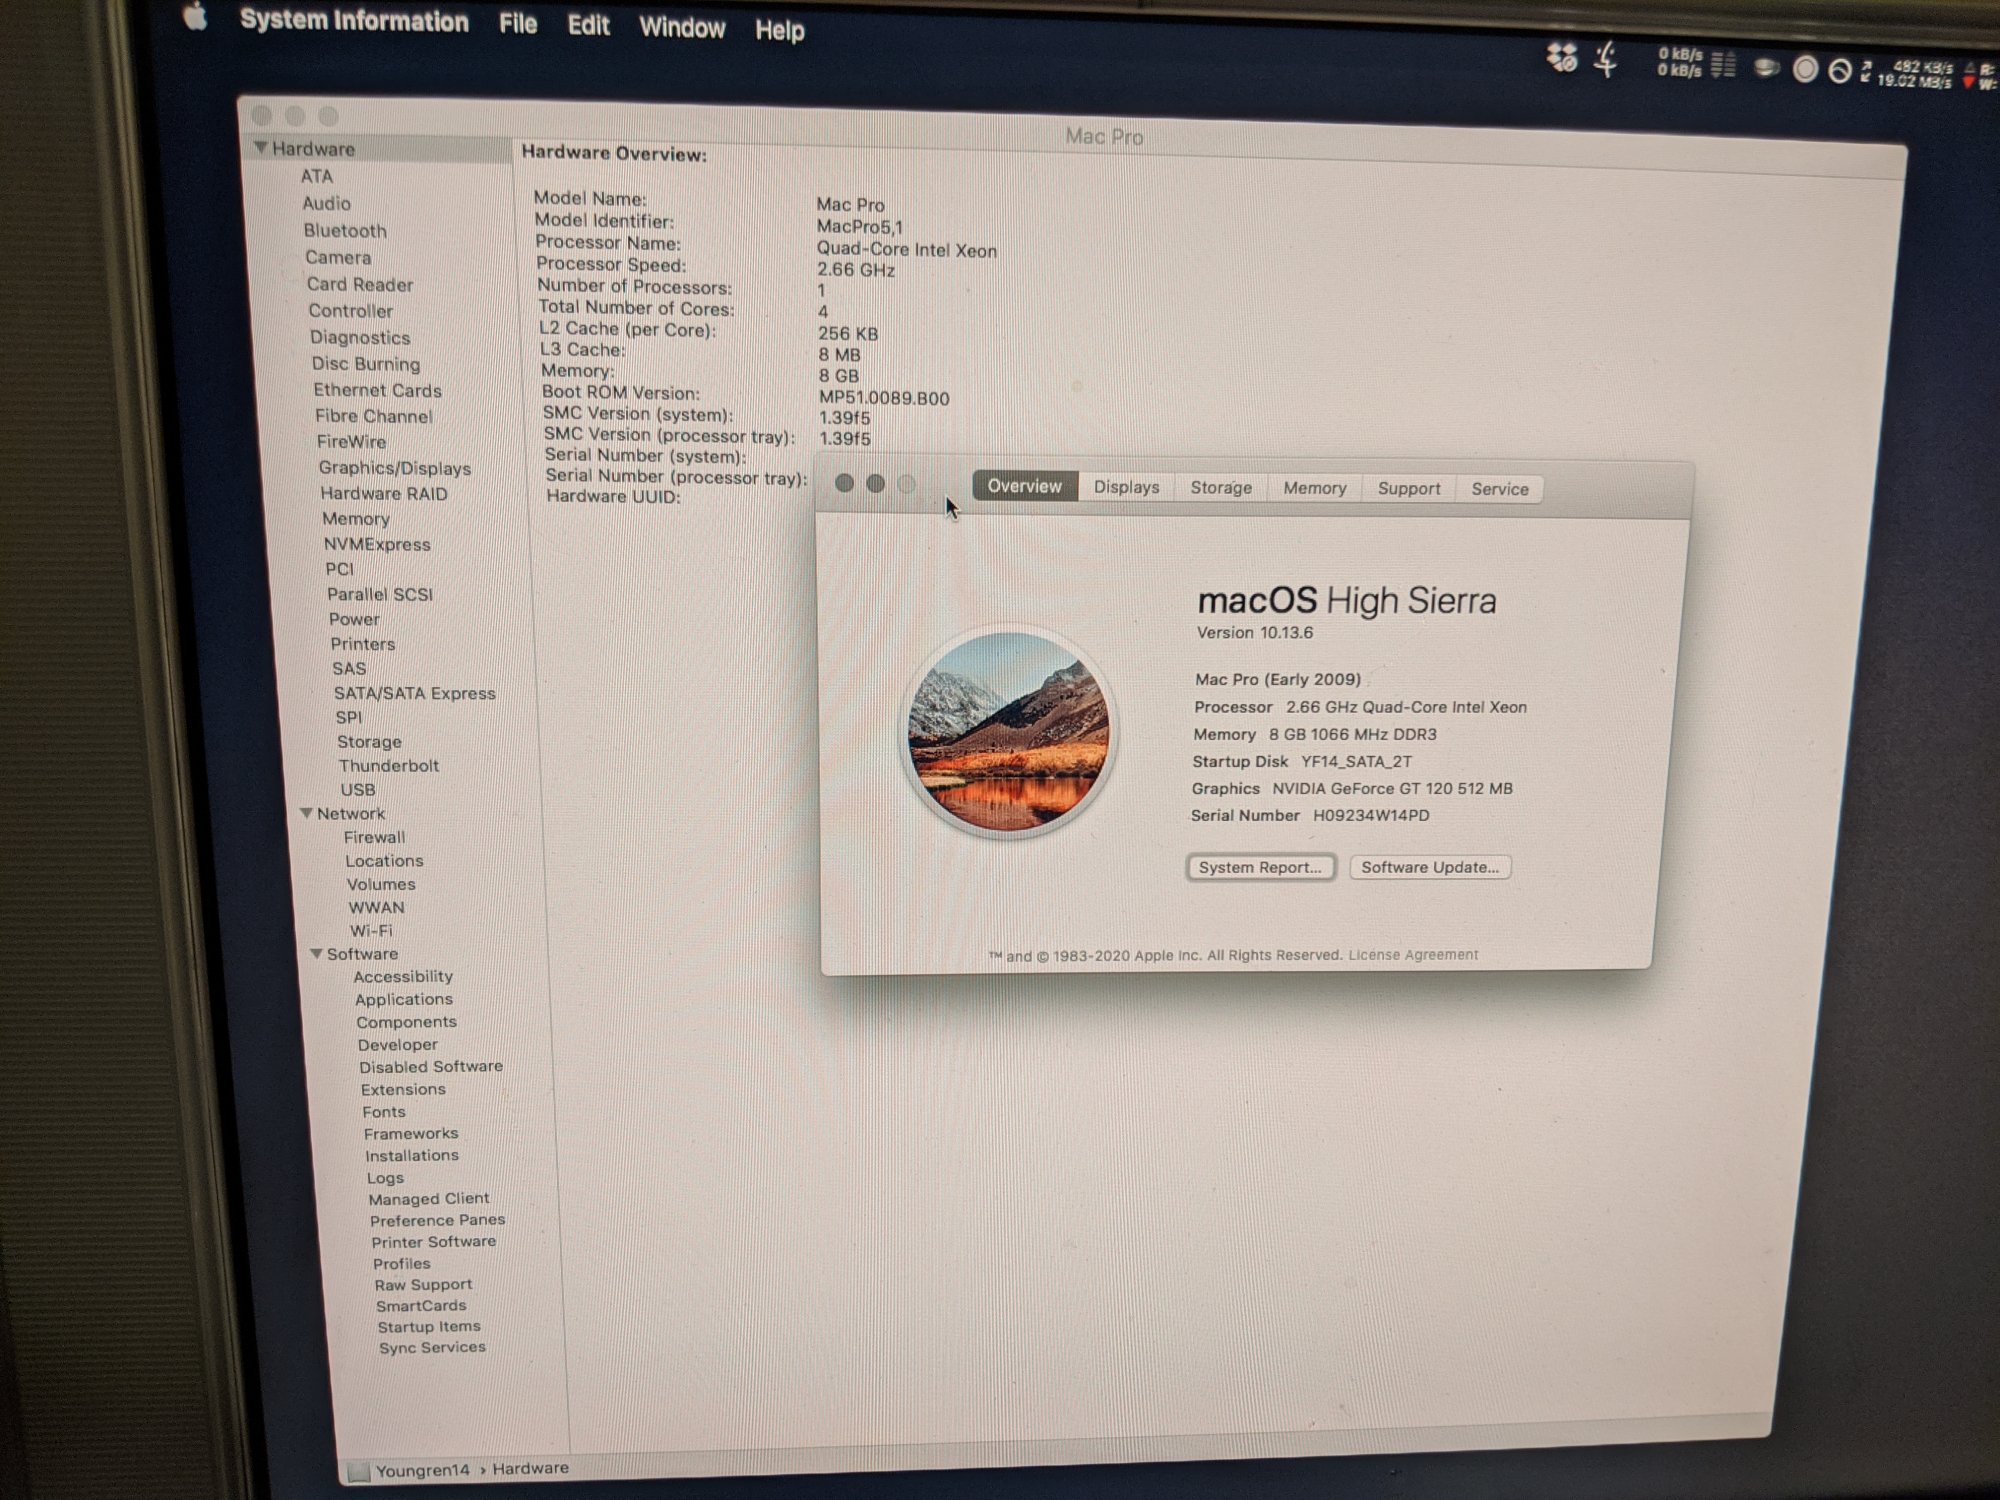
Task: Select Bluetooth in the sidebar
Action: (x=345, y=230)
